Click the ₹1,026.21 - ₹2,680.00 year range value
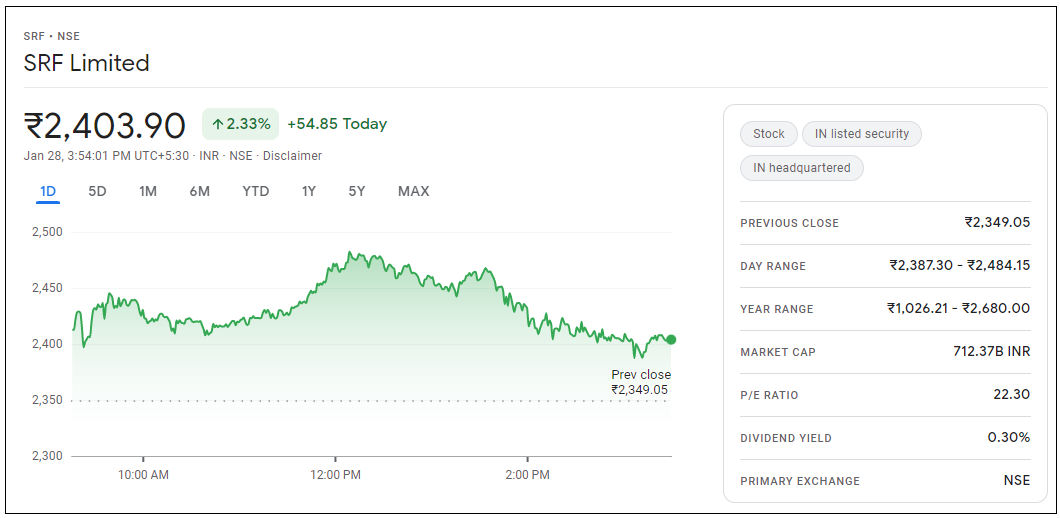1060x518 pixels. tap(959, 308)
